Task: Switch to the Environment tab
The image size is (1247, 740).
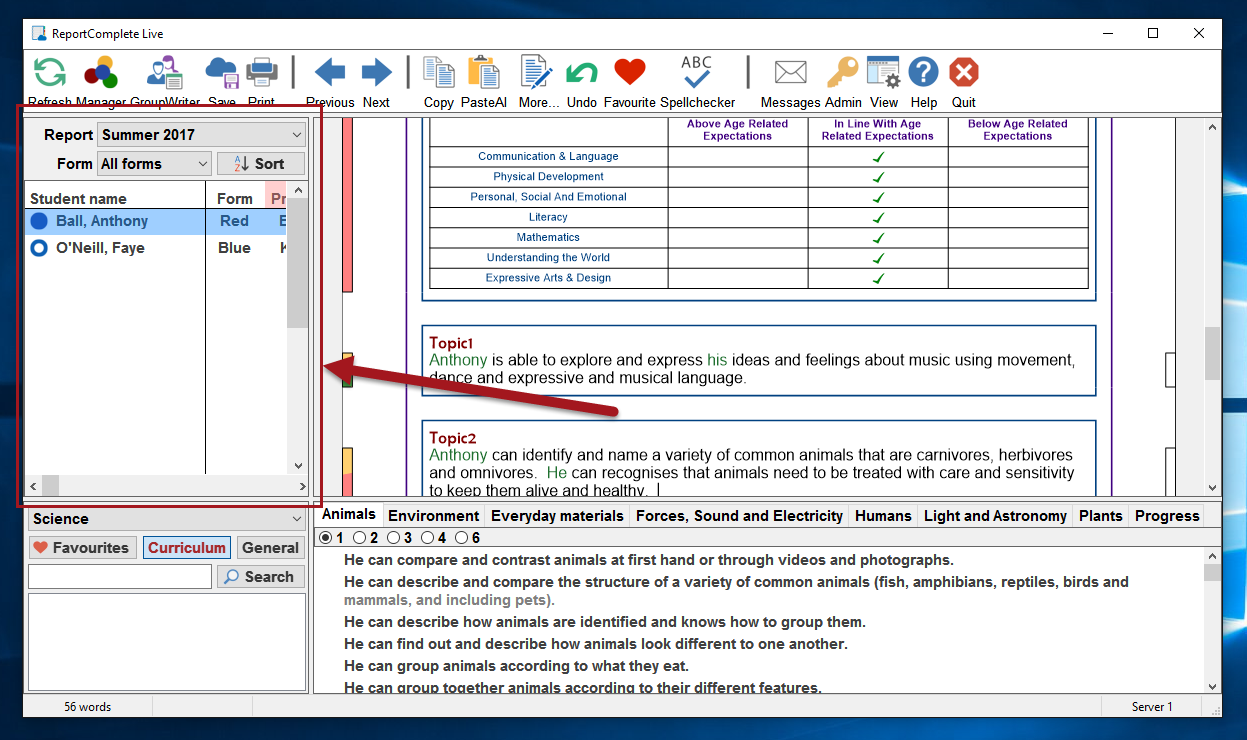Action: coord(433,516)
